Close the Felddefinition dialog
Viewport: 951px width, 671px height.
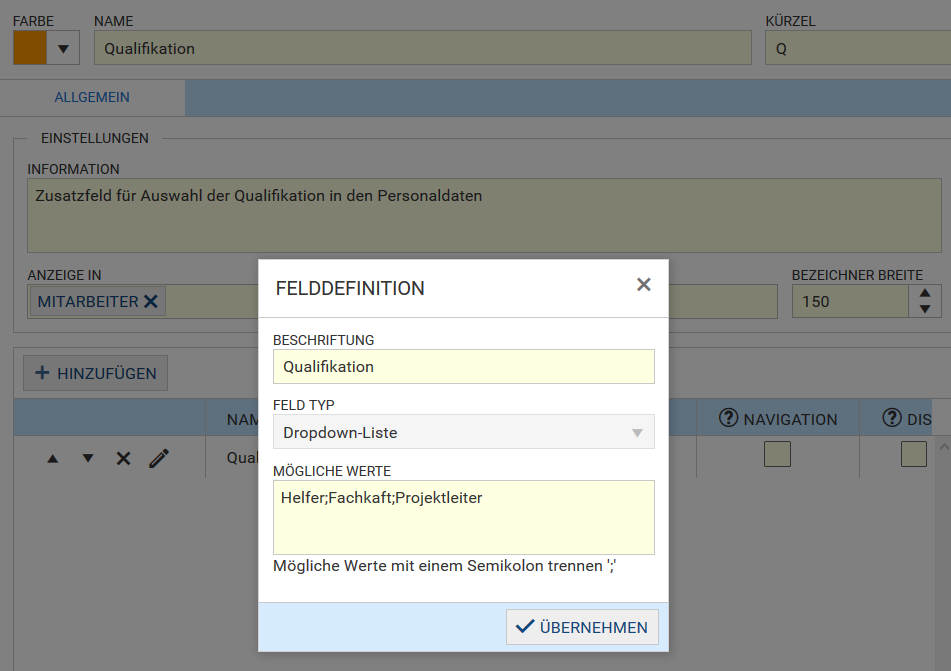point(644,285)
